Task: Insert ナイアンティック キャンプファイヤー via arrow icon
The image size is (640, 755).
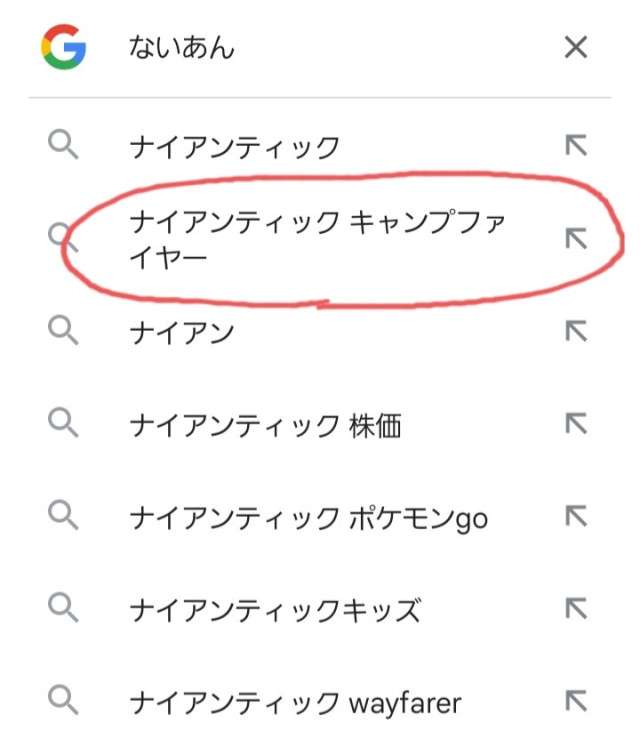Action: tap(576, 239)
